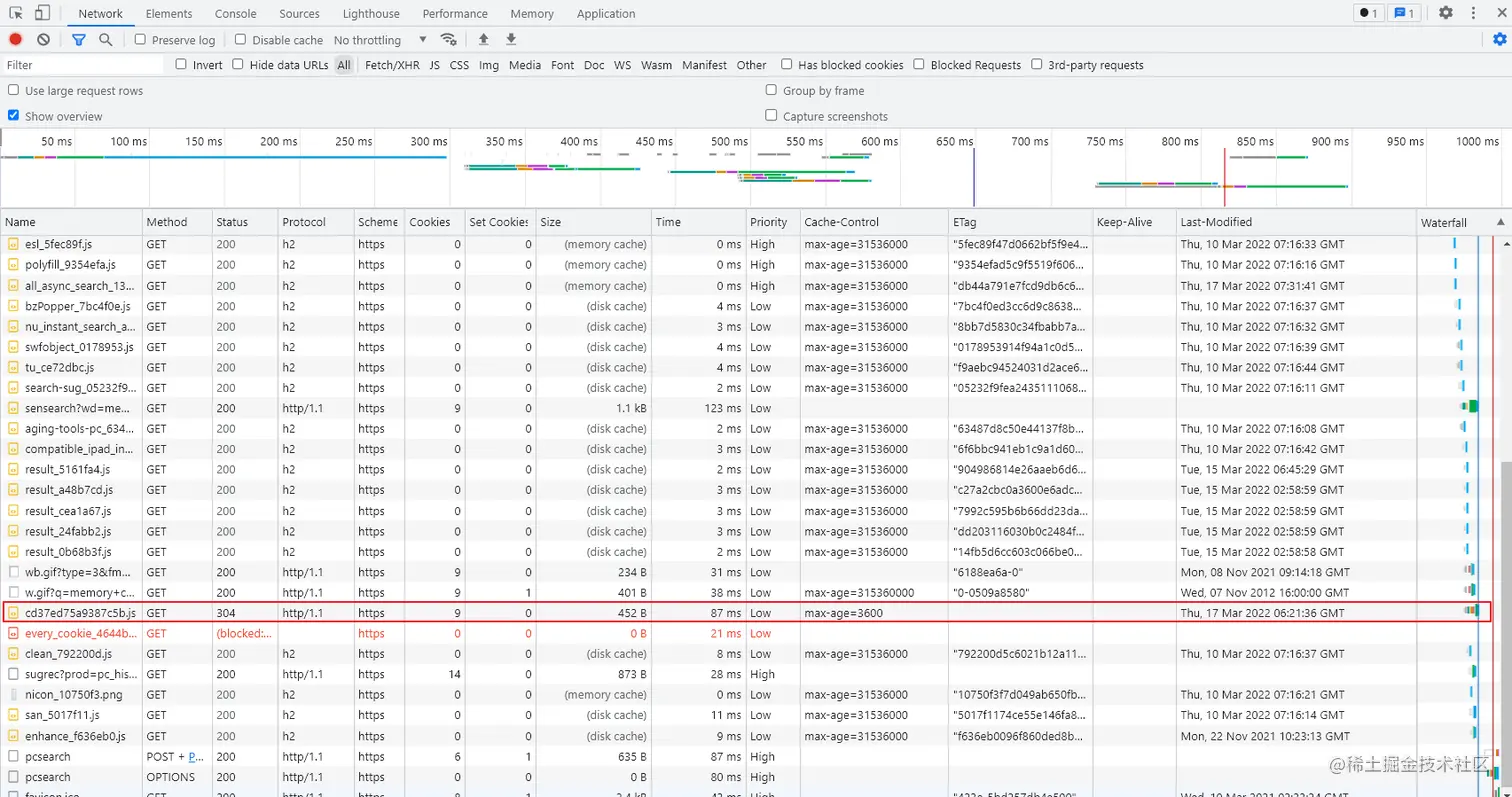Screen dimensions: 1512x797
Task: Click the Name column header
Action: (x=71, y=222)
